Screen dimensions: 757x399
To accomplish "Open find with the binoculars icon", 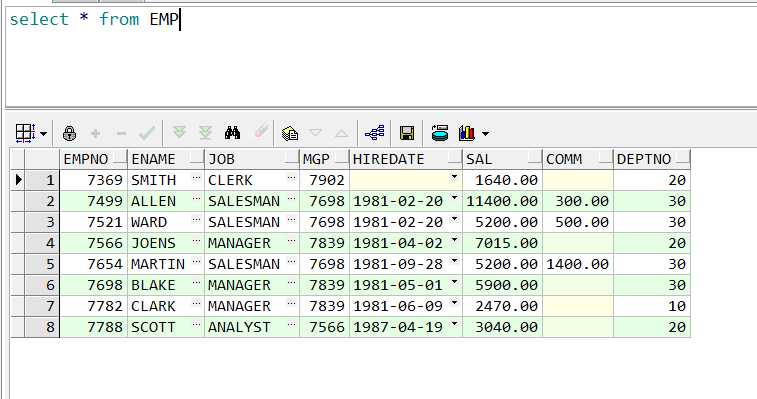I will 232,133.
